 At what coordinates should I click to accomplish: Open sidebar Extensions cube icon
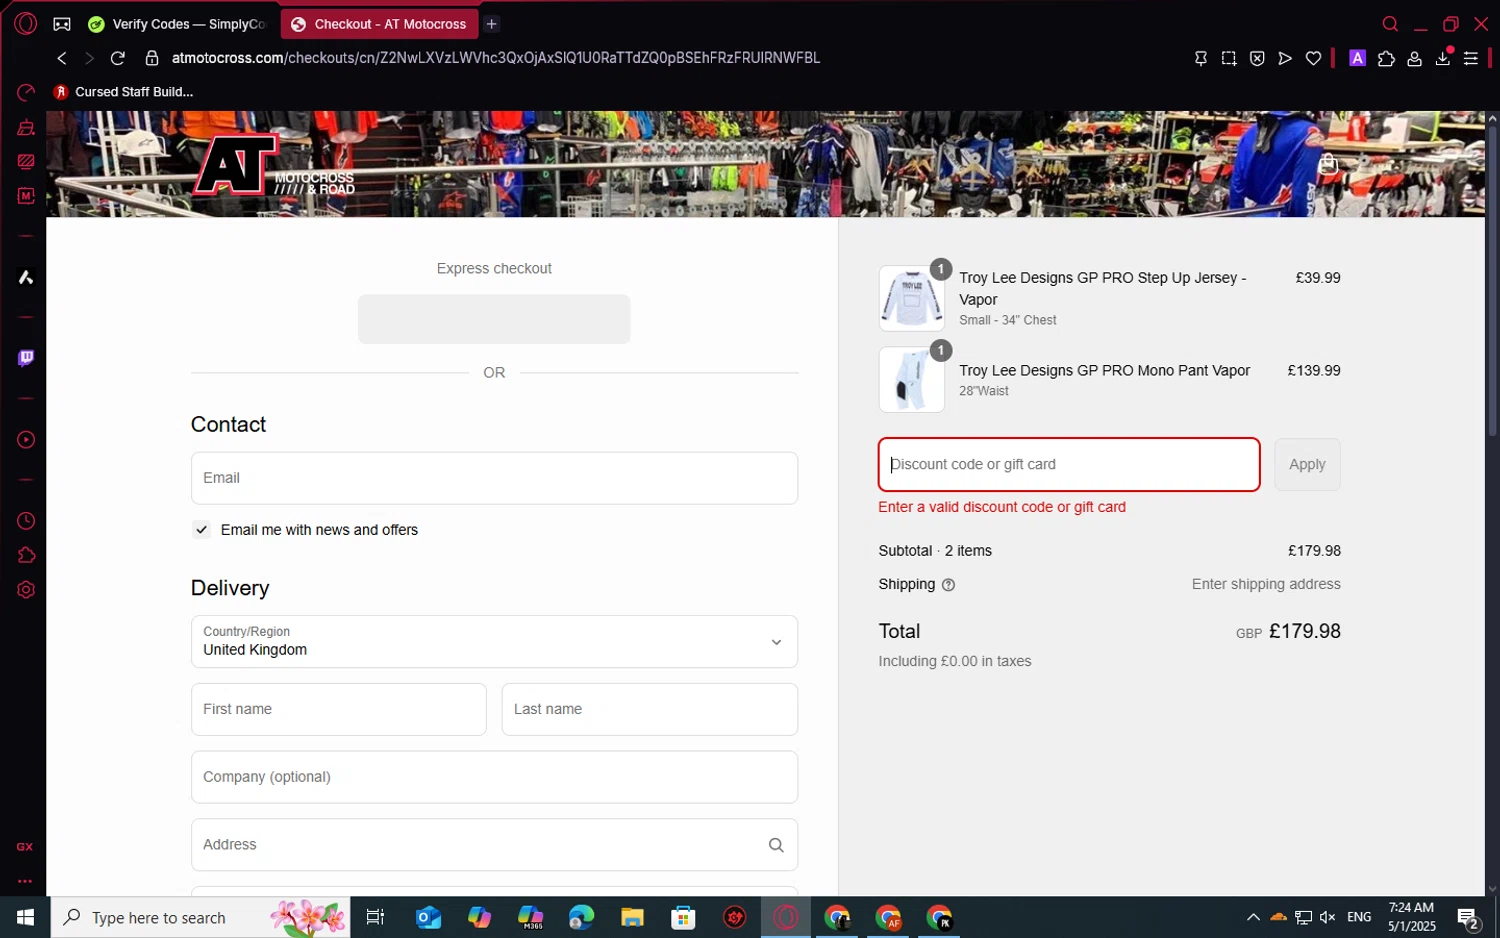(26, 555)
